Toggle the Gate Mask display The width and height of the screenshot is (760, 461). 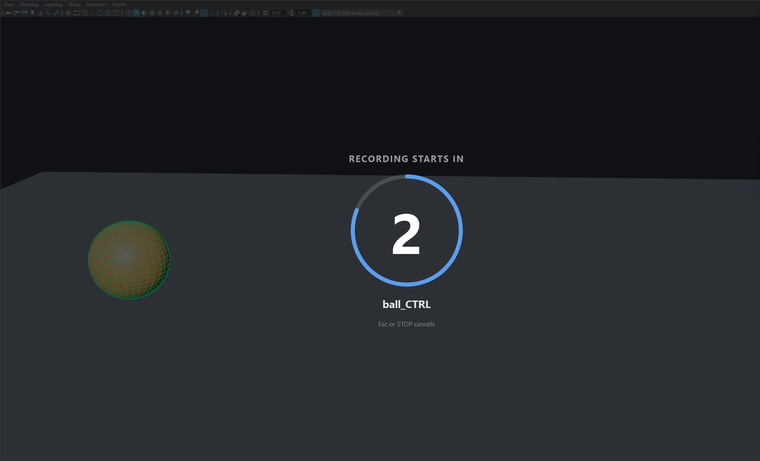[x=92, y=13]
